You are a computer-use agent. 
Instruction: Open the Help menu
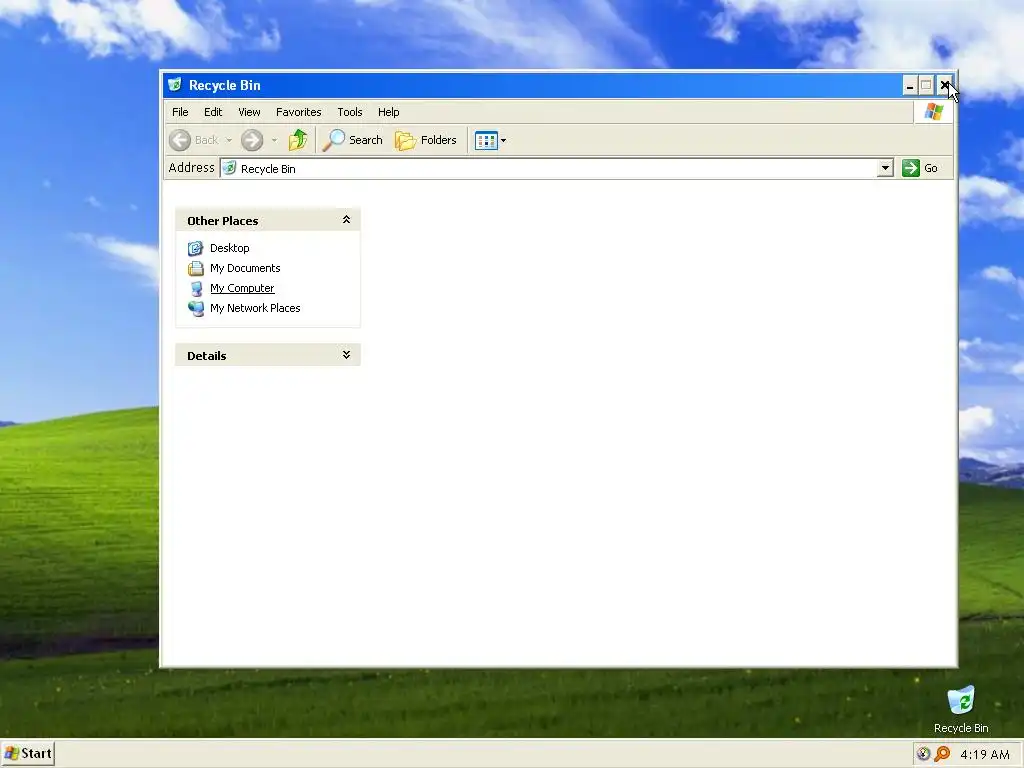click(x=389, y=112)
